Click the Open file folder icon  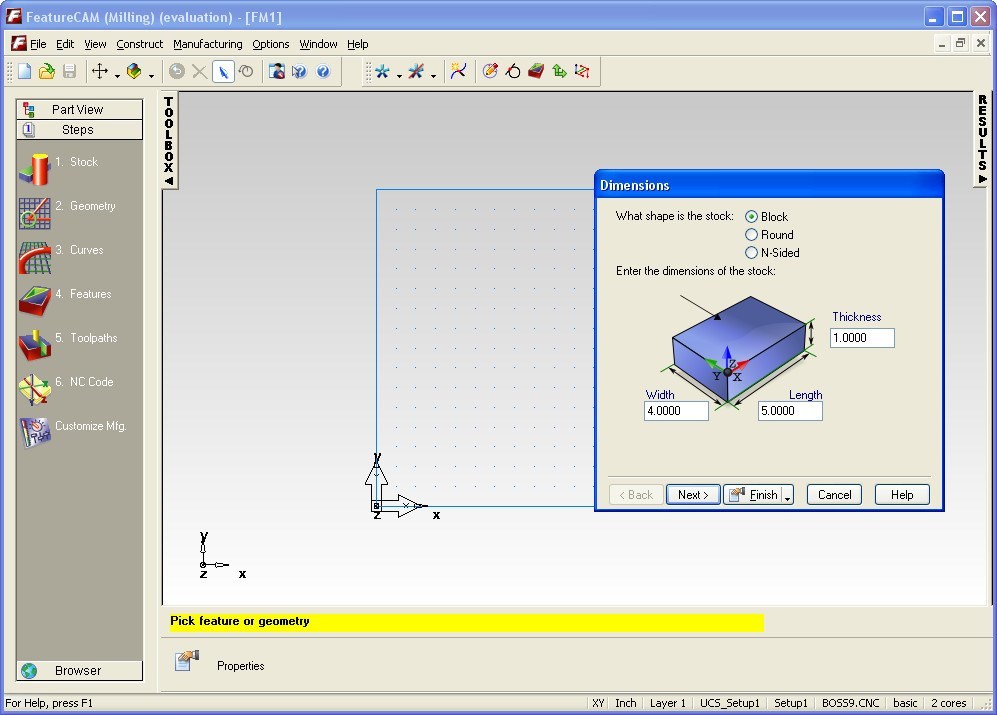click(46, 72)
